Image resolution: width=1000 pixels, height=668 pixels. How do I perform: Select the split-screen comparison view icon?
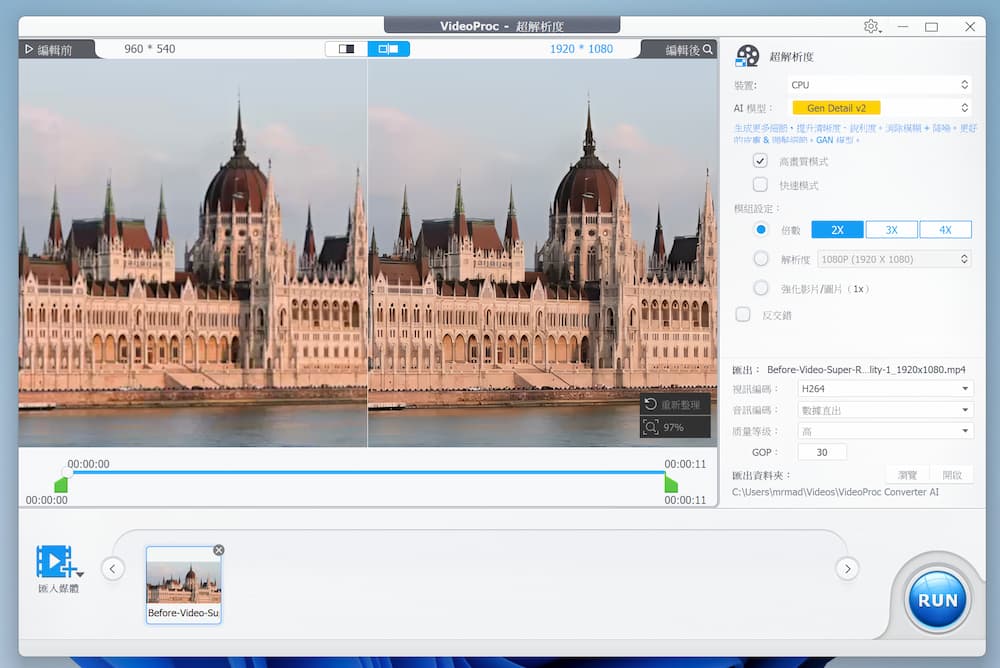[x=388, y=47]
